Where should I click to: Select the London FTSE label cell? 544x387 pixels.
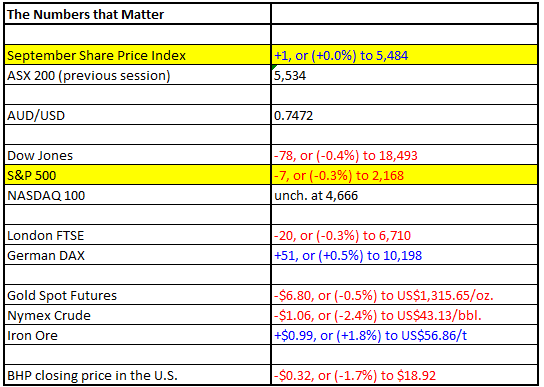point(137,235)
